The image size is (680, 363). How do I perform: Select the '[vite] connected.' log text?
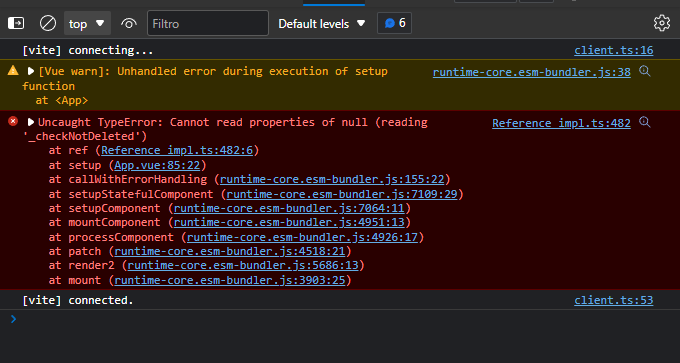pyautogui.click(x=78, y=300)
